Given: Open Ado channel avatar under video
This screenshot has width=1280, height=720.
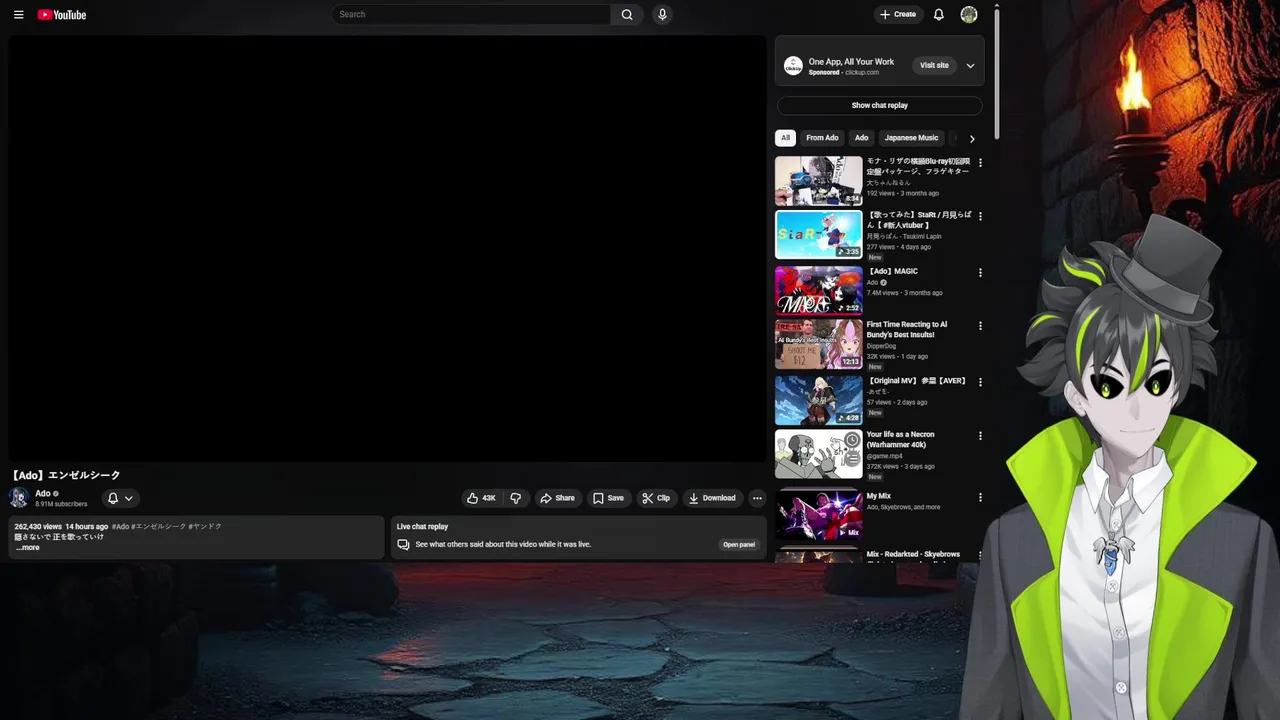Looking at the screenshot, I should [x=18, y=498].
